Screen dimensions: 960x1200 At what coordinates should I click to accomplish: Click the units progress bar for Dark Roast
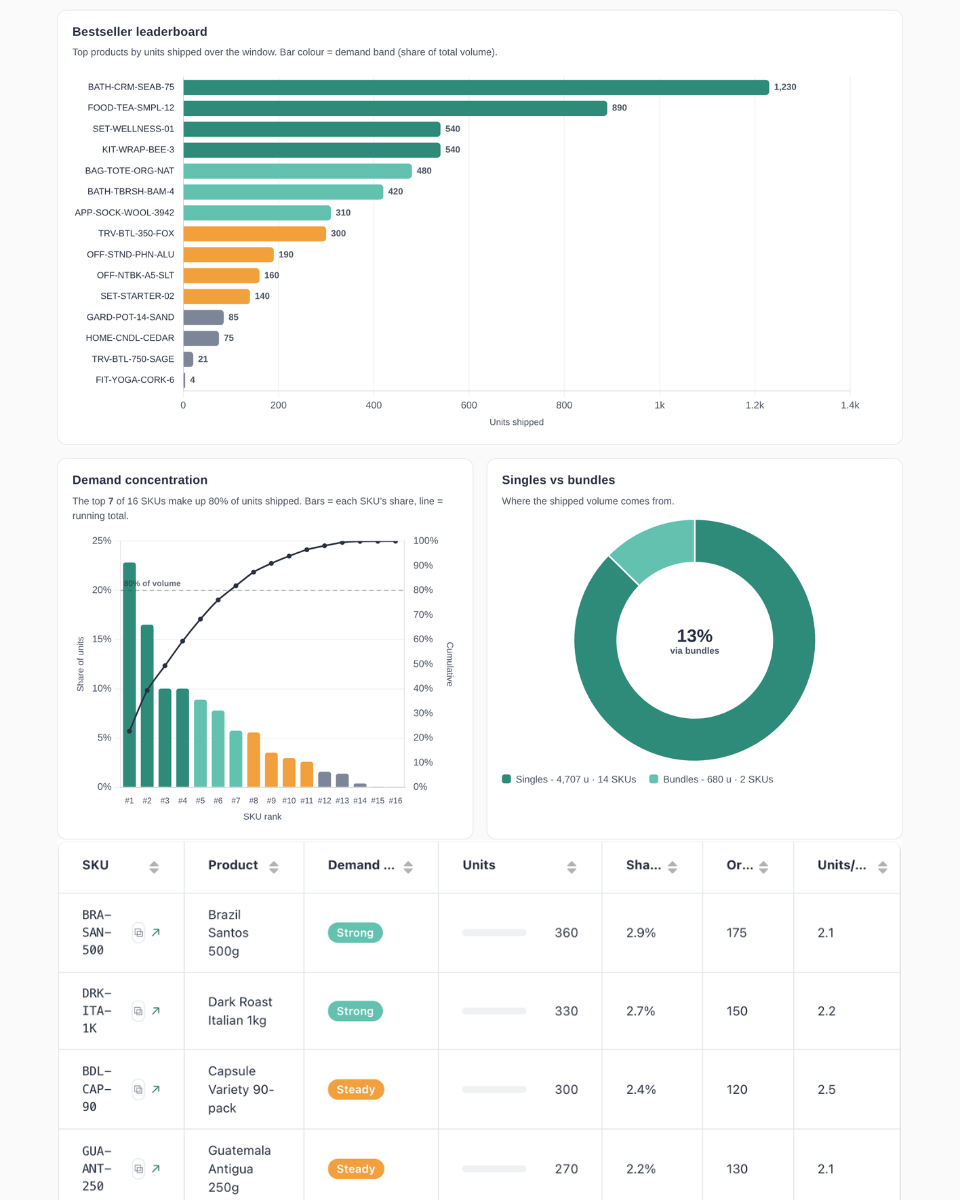pos(494,1011)
